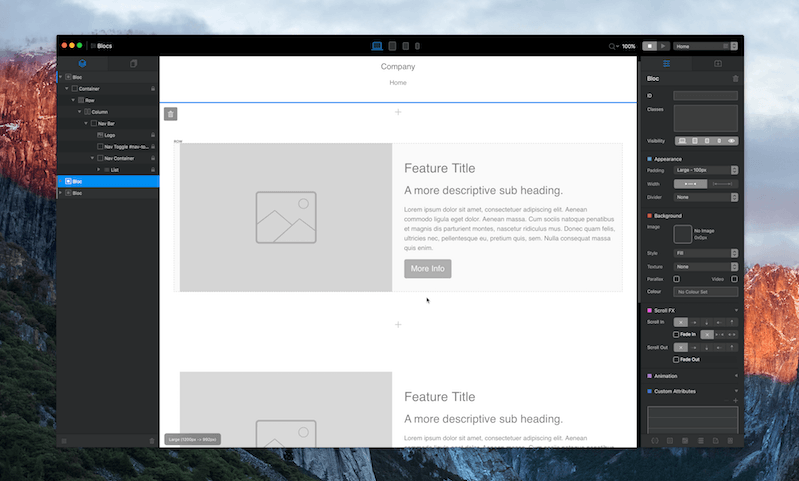Switch to tablet breakpoint in title bar

coord(392,46)
